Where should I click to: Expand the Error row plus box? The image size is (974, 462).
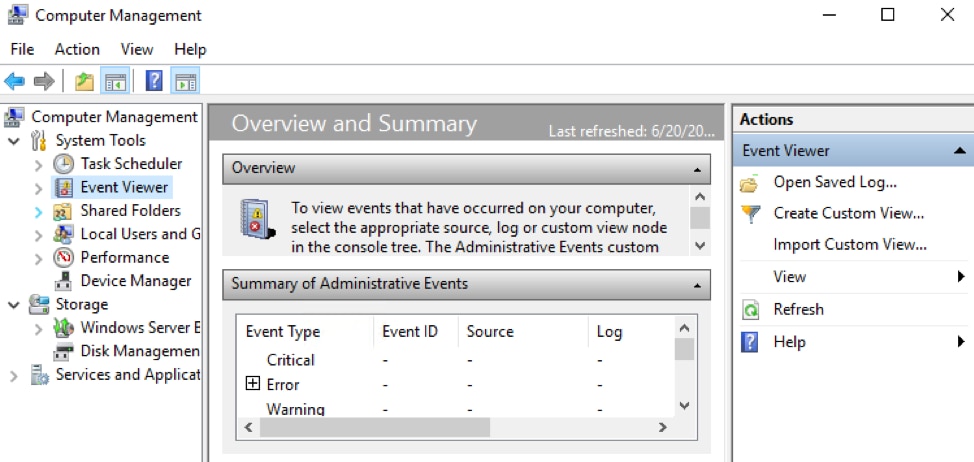252,384
